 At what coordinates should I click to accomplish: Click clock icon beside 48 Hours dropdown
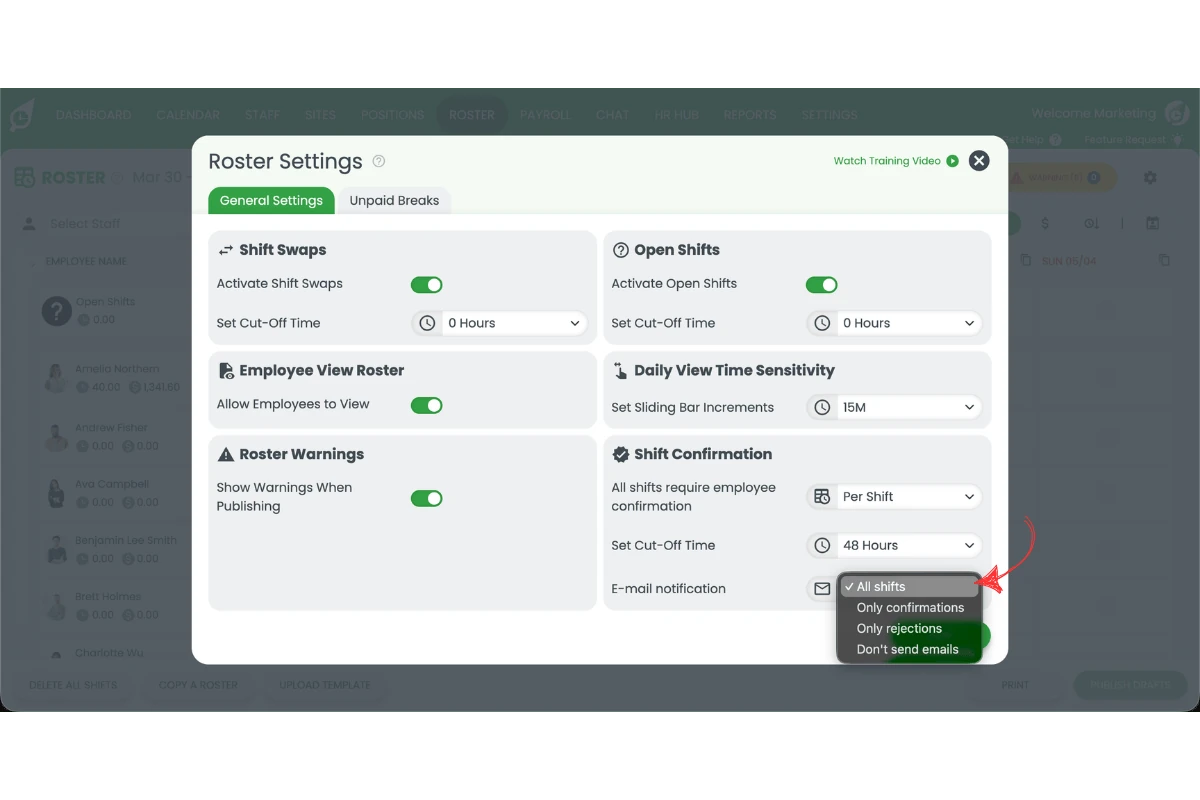(822, 545)
